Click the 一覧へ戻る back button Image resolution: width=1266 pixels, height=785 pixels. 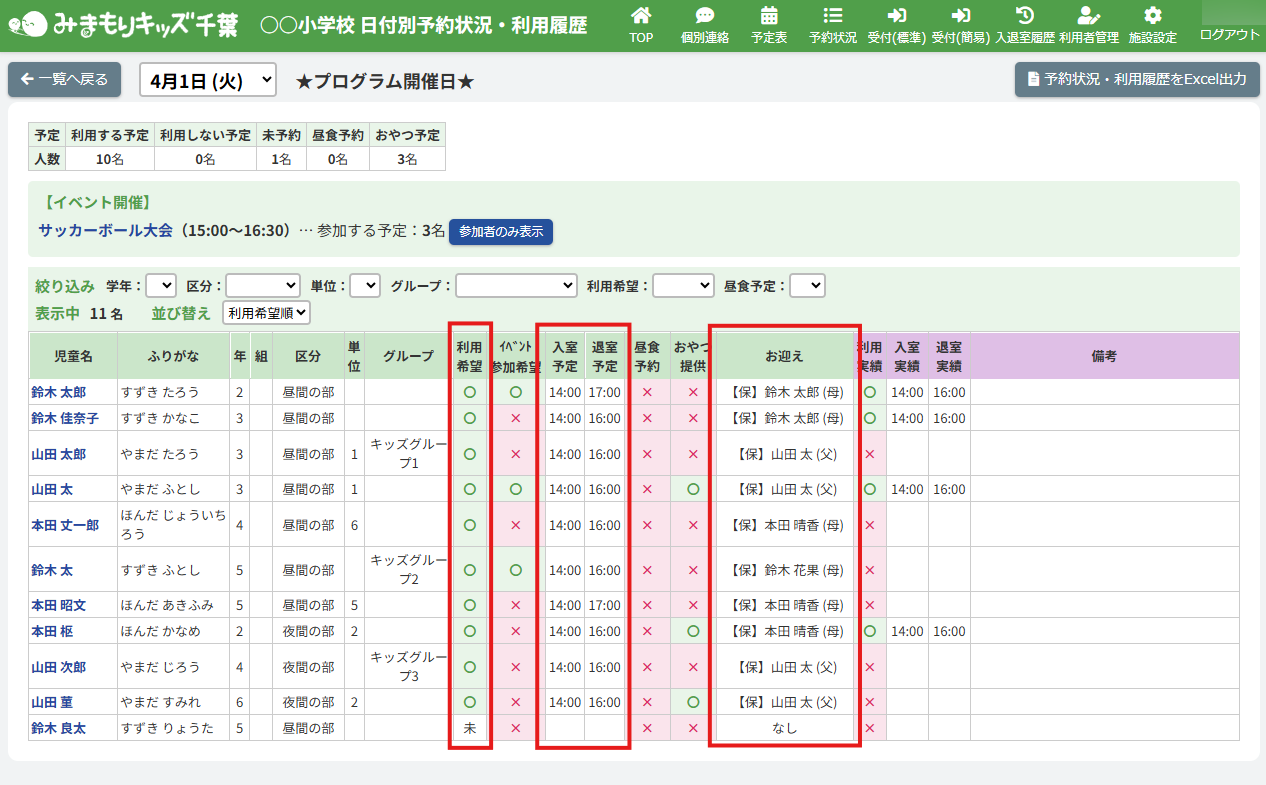65,80
